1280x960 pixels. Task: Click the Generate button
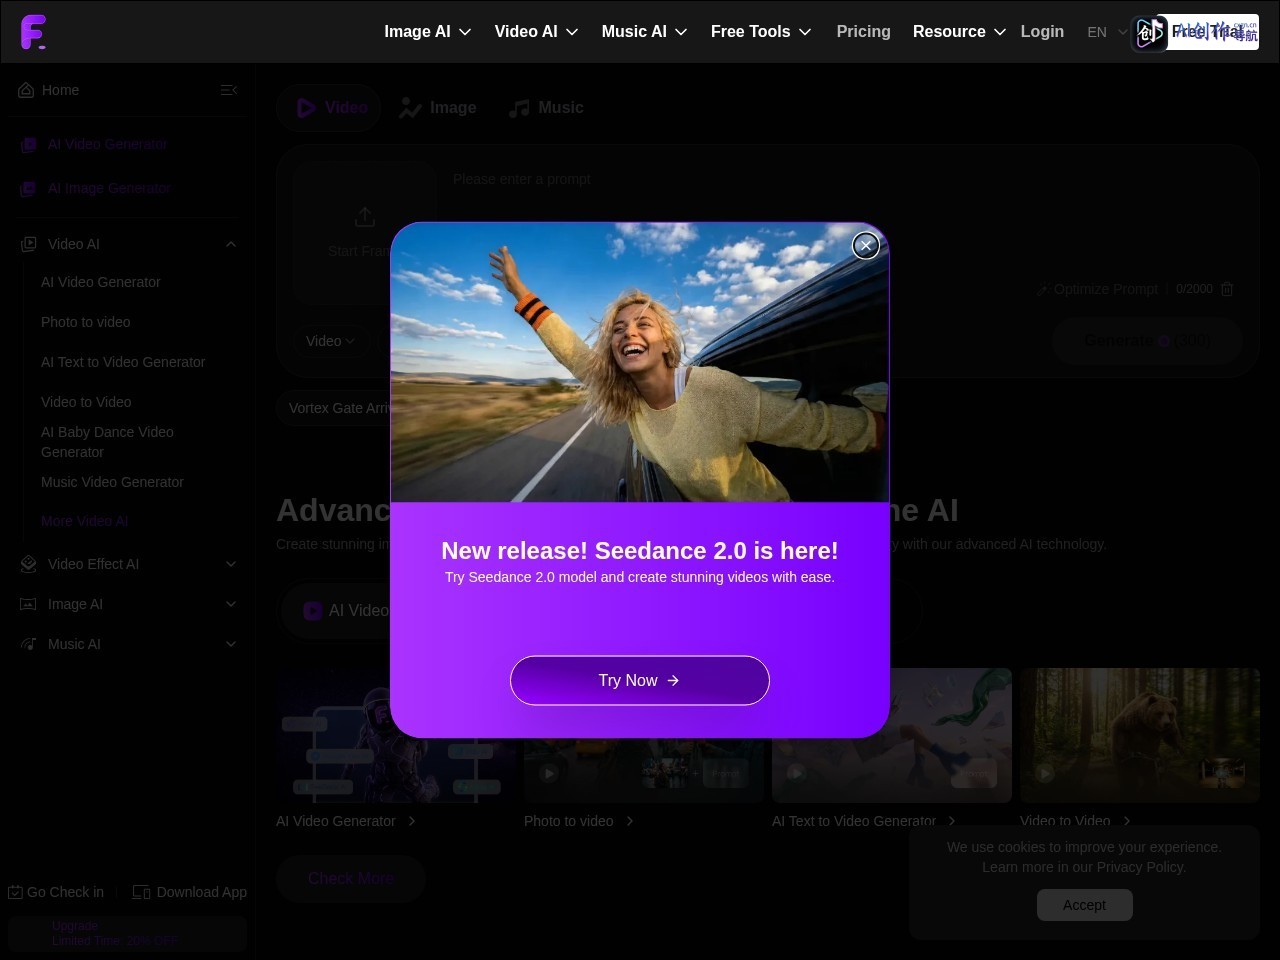[x=1147, y=341]
